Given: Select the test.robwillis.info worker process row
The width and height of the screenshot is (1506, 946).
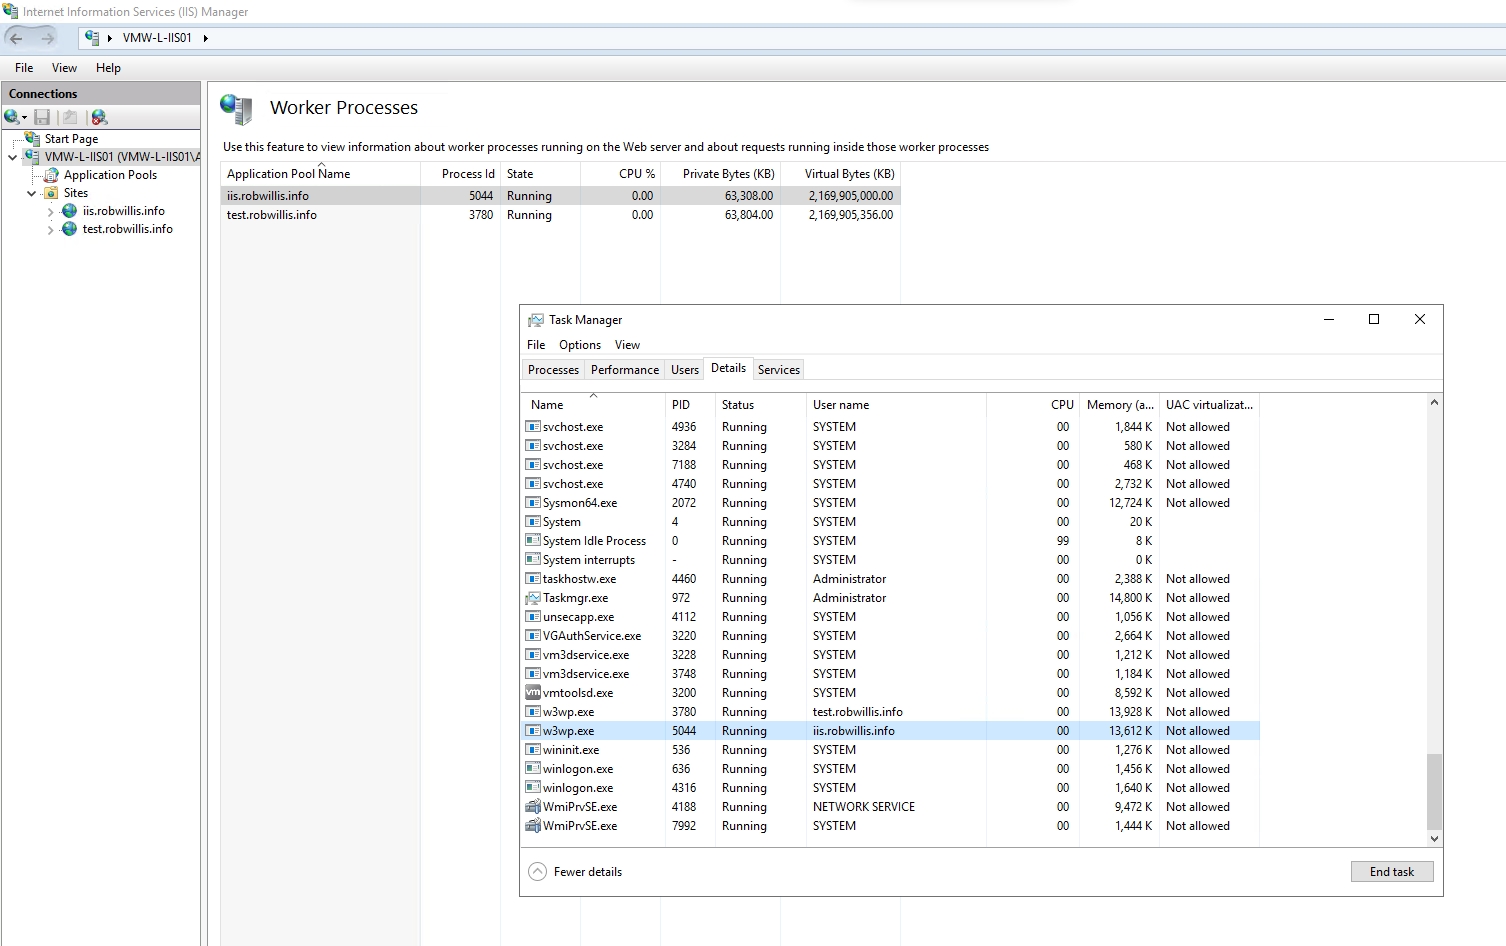Looking at the screenshot, I should click(560, 215).
